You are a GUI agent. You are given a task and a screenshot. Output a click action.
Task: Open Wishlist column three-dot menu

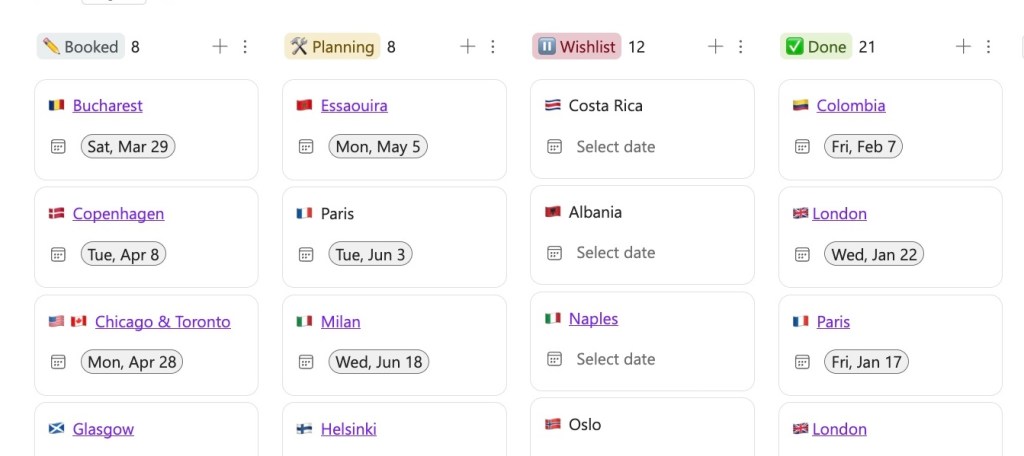click(741, 46)
